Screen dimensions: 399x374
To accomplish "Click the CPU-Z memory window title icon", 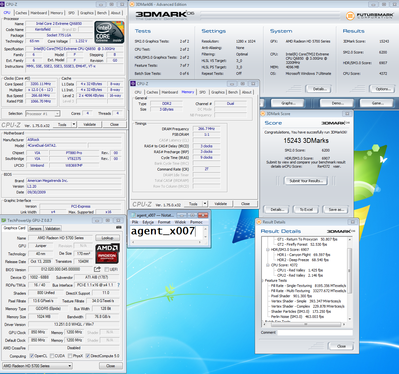I will (x=133, y=83).
